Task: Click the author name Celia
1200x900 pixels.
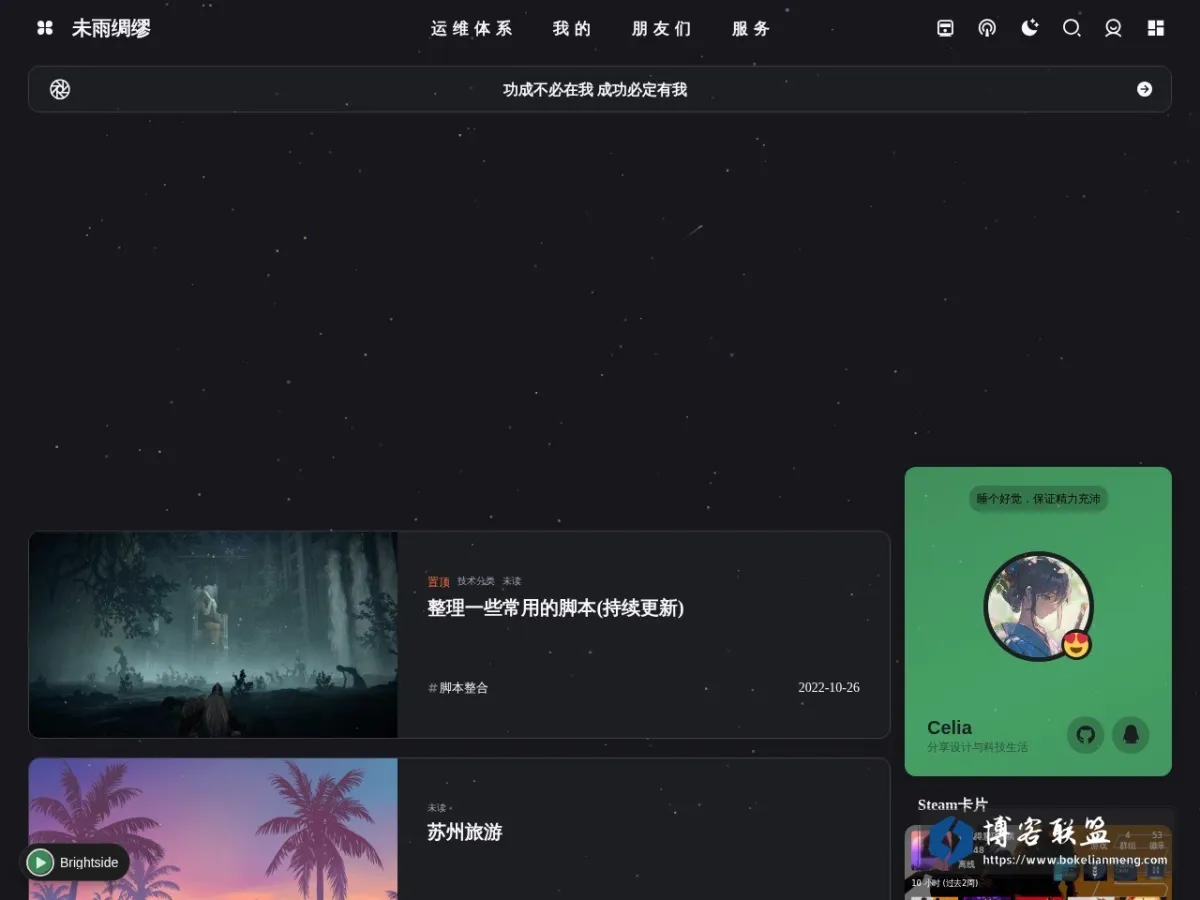Action: coord(949,728)
